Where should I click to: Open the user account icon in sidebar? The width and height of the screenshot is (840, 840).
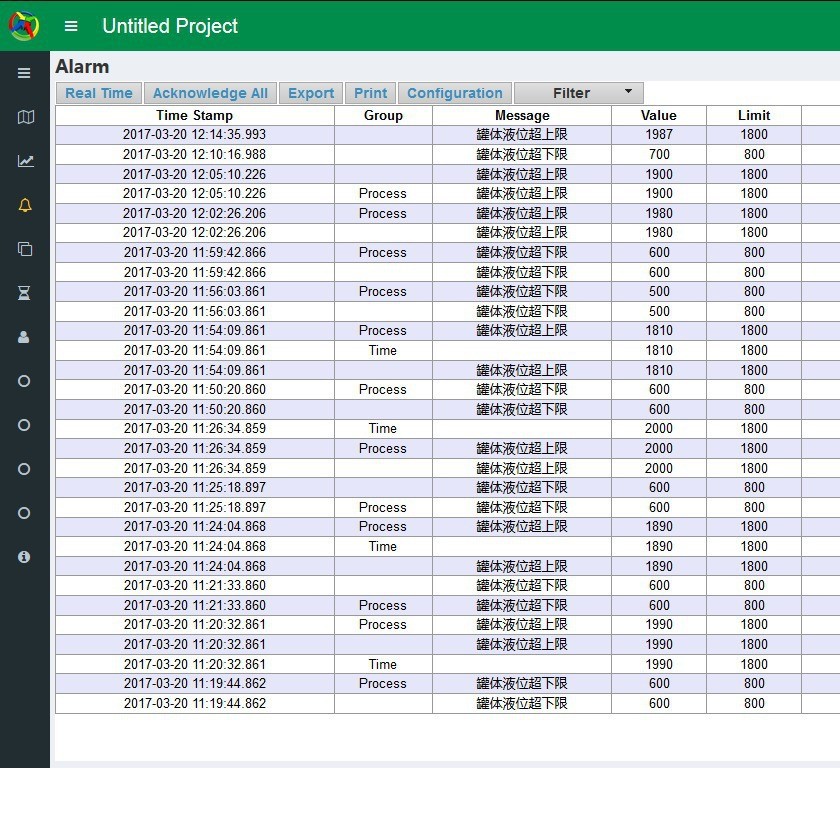(25, 337)
